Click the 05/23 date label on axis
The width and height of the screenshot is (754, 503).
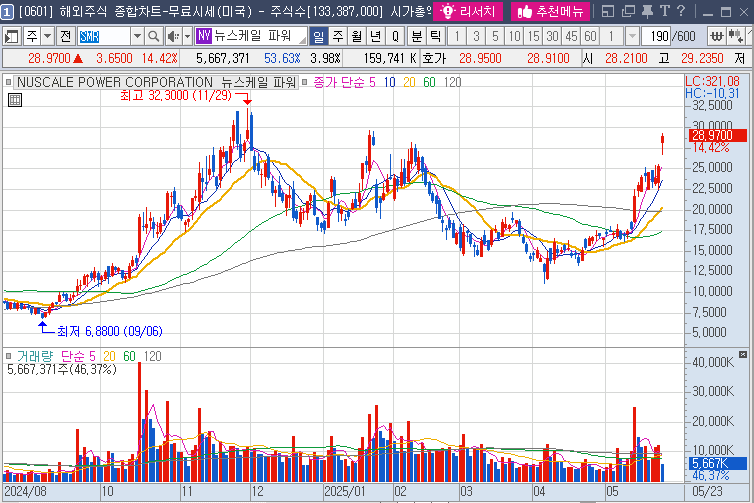(x=707, y=491)
